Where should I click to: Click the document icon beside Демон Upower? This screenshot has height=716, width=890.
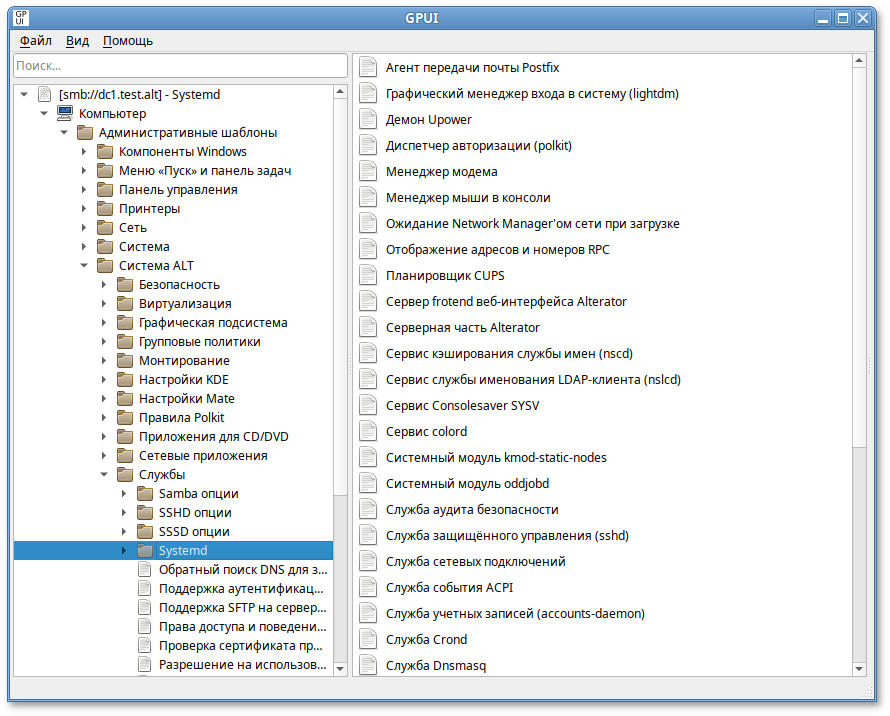point(367,119)
